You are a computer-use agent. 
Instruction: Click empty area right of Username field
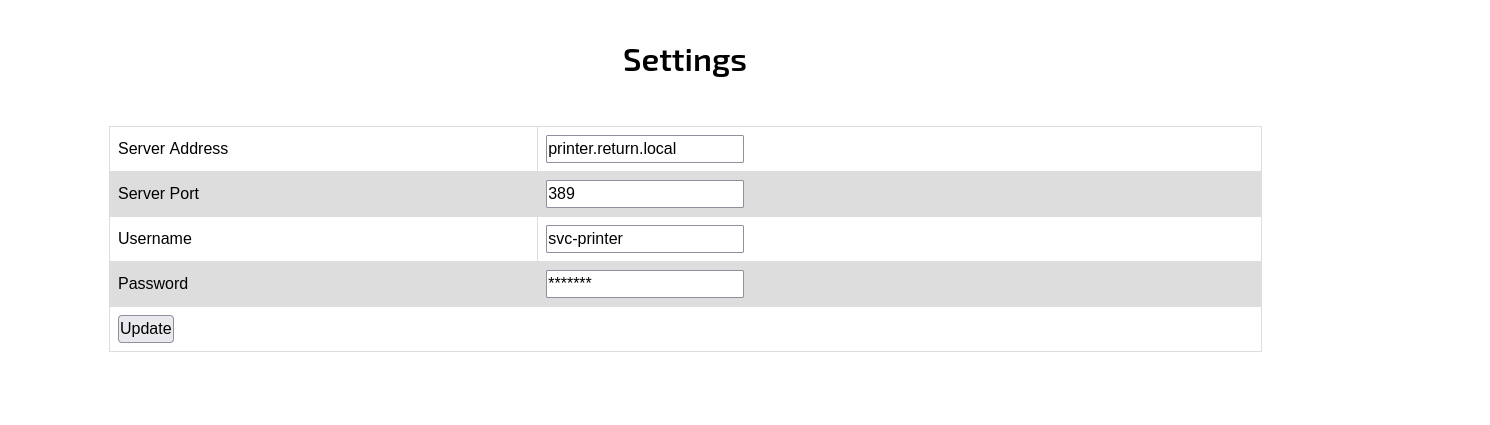tap(1000, 239)
